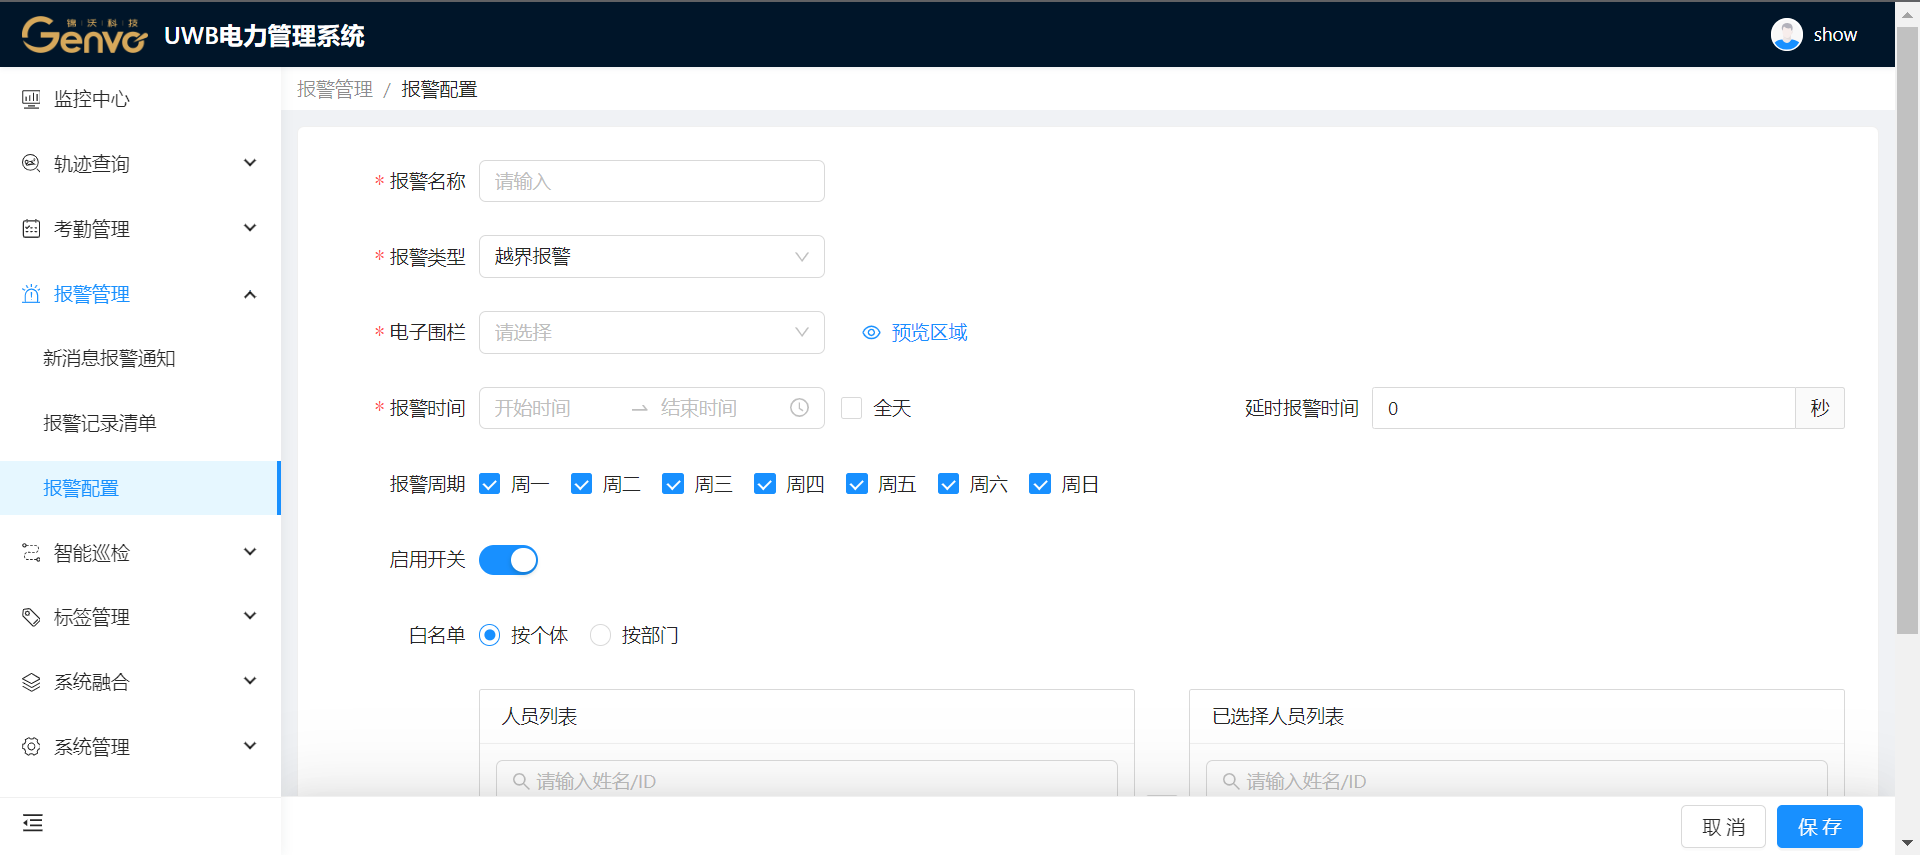This screenshot has width=1920, height=855.
Task: Focus the 报警名称 input field
Action: 652,181
